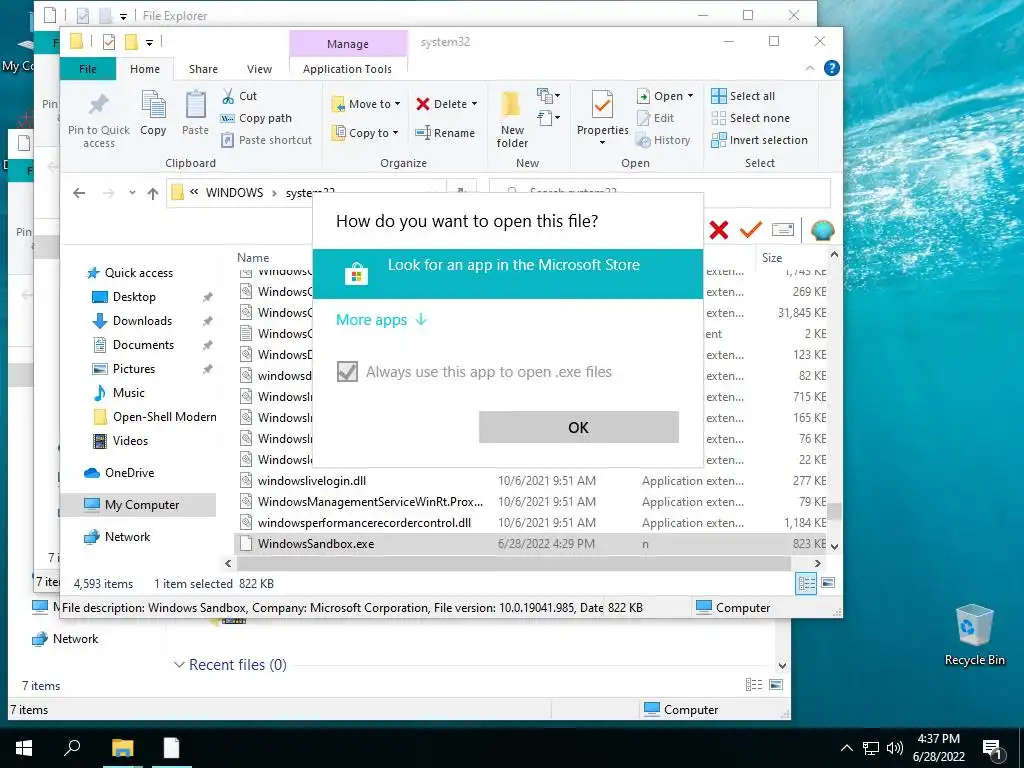Expand the Copy to dropdown
The width and height of the screenshot is (1024, 768).
(x=395, y=133)
